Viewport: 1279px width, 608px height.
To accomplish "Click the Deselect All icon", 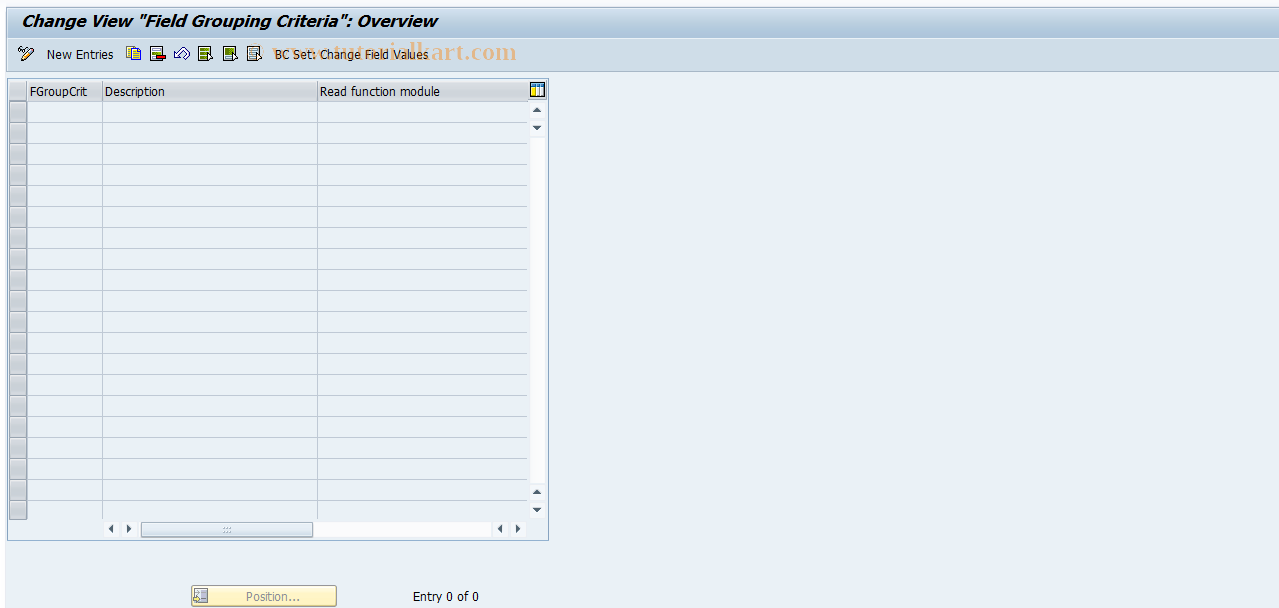I will (254, 54).
